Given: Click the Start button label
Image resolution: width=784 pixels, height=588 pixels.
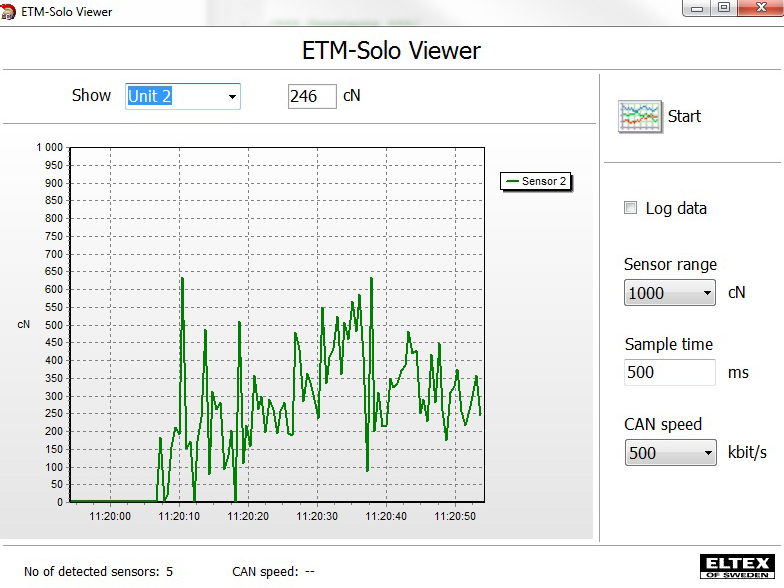Looking at the screenshot, I should coord(684,116).
